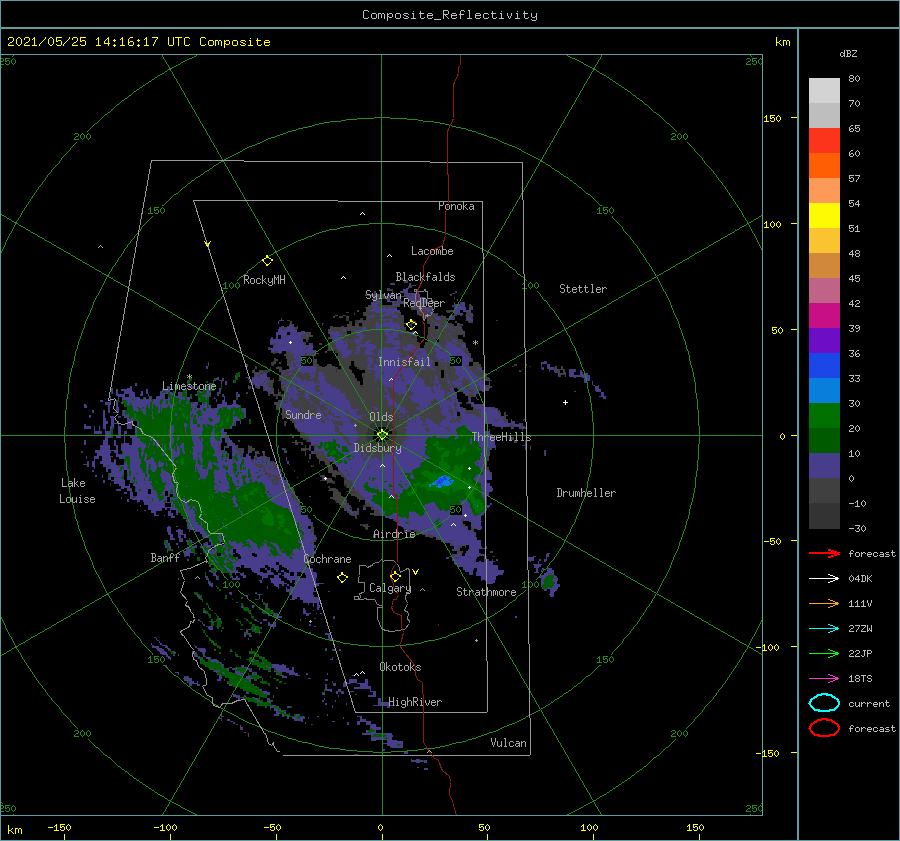The height and width of the screenshot is (841, 900).
Task: Click the cyan current ellipse icon
Action: [824, 703]
